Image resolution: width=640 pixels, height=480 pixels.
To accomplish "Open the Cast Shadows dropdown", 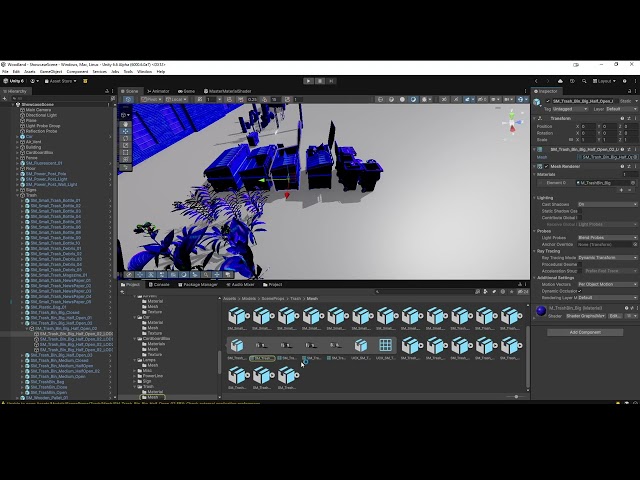I will tap(607, 204).
